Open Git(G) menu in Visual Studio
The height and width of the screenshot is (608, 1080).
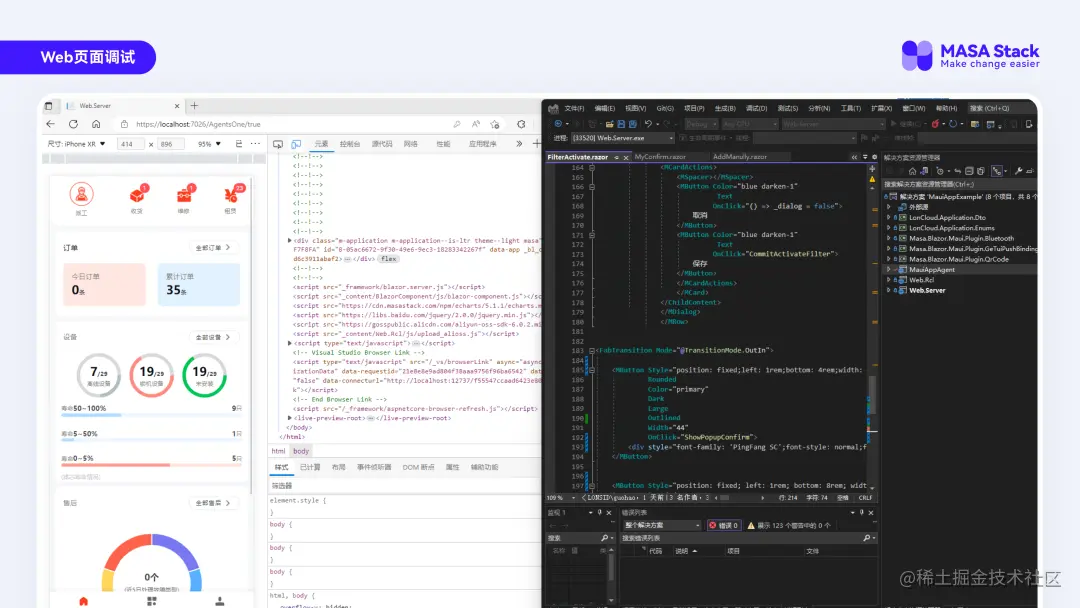665,108
